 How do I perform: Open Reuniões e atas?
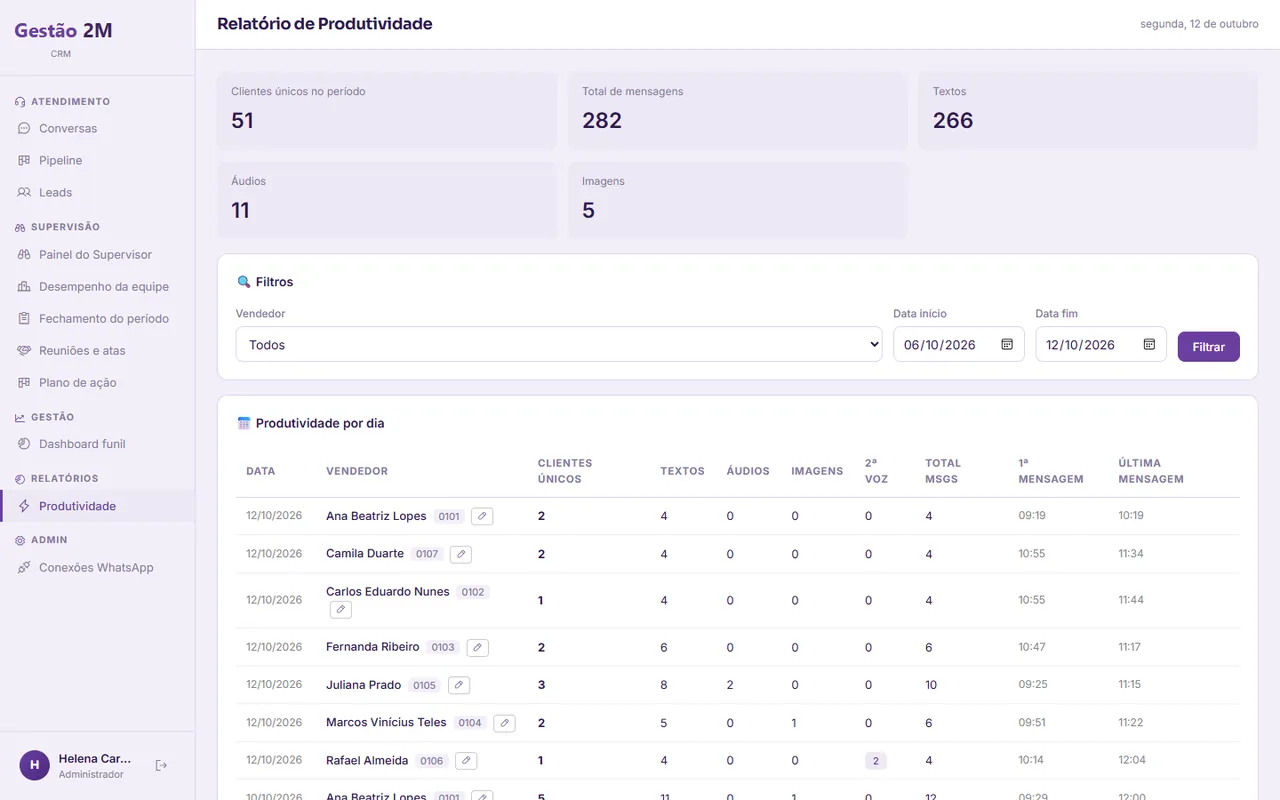tap(97, 350)
